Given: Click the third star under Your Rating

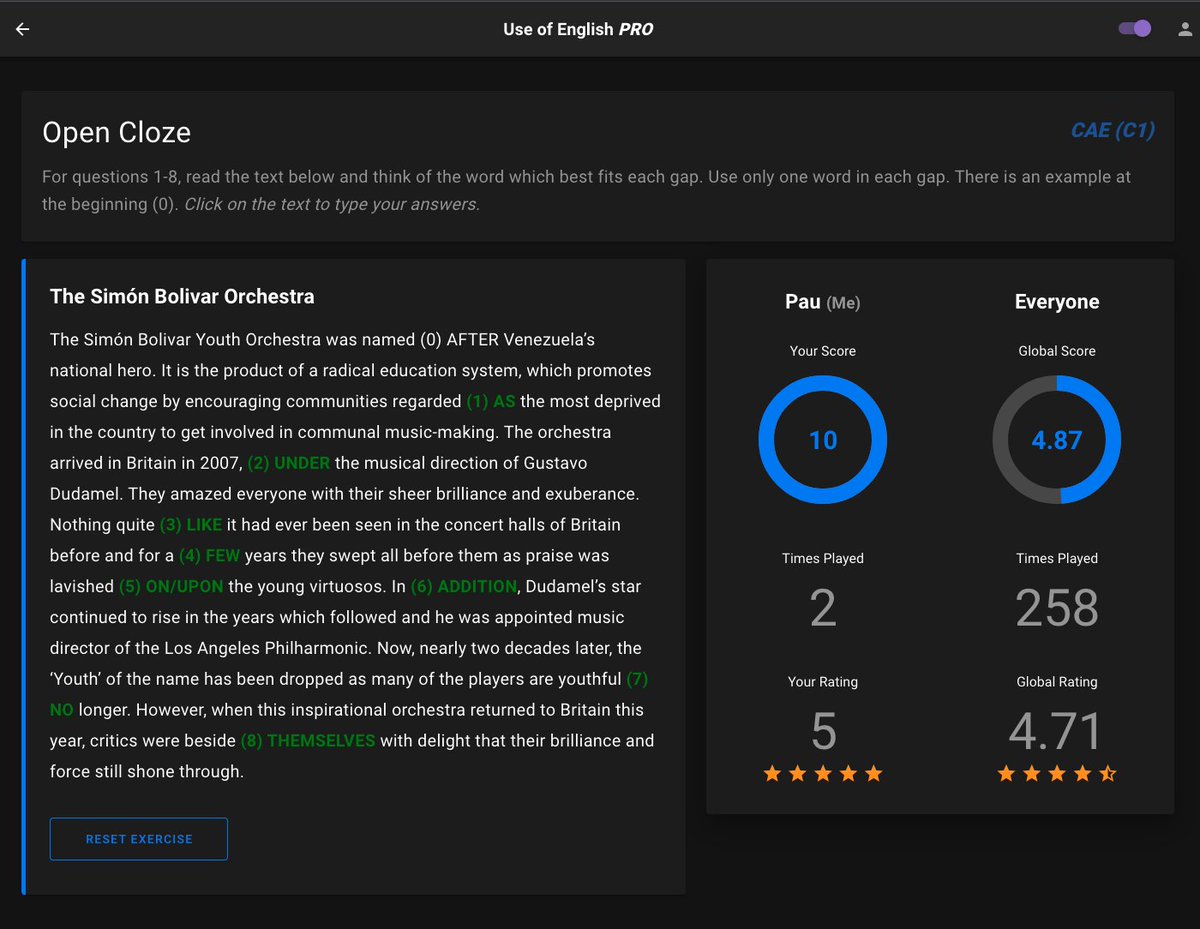Looking at the screenshot, I should pos(823,773).
